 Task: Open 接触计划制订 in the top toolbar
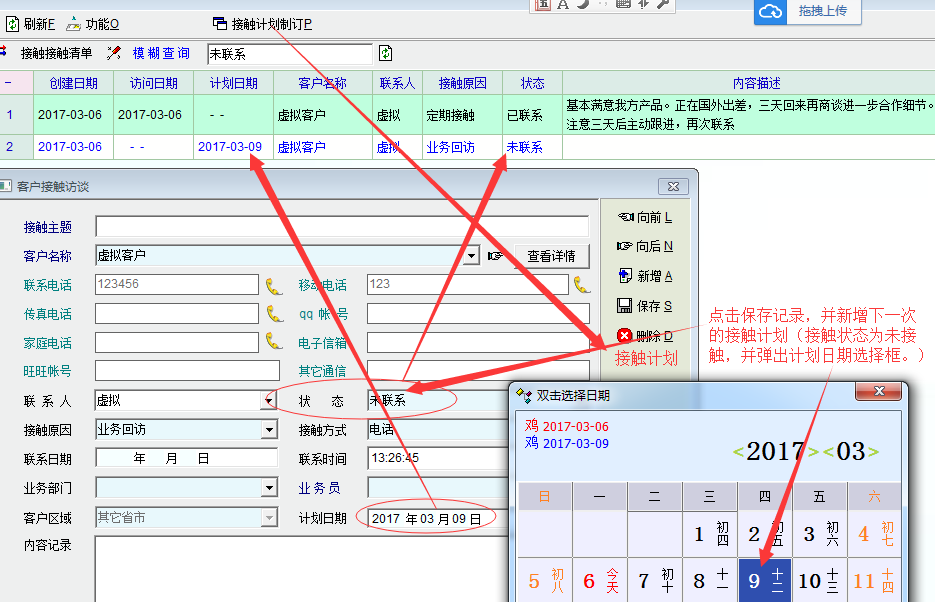click(x=262, y=24)
